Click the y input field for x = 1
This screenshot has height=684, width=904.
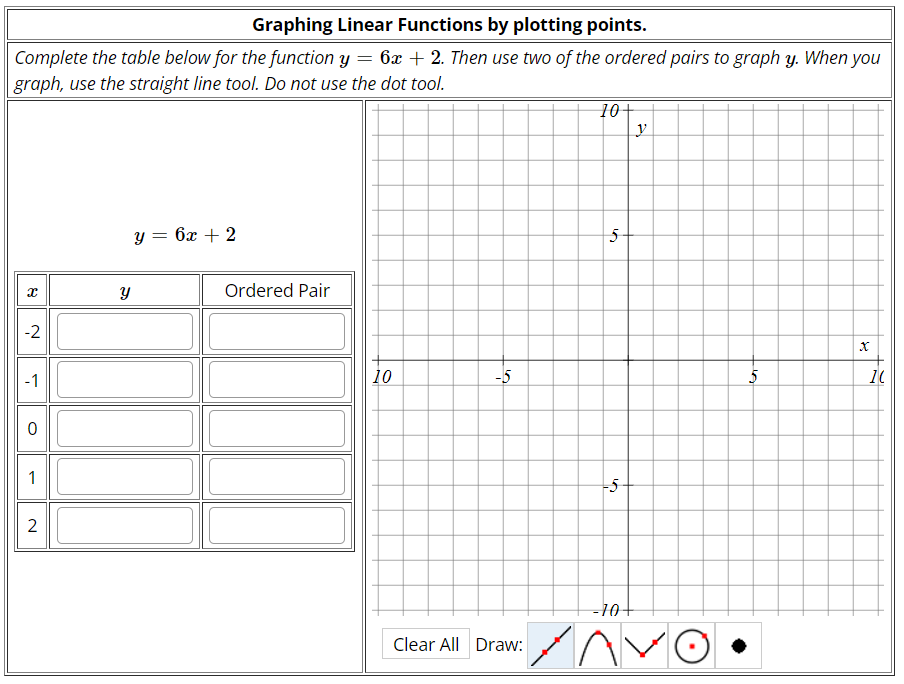(x=123, y=477)
